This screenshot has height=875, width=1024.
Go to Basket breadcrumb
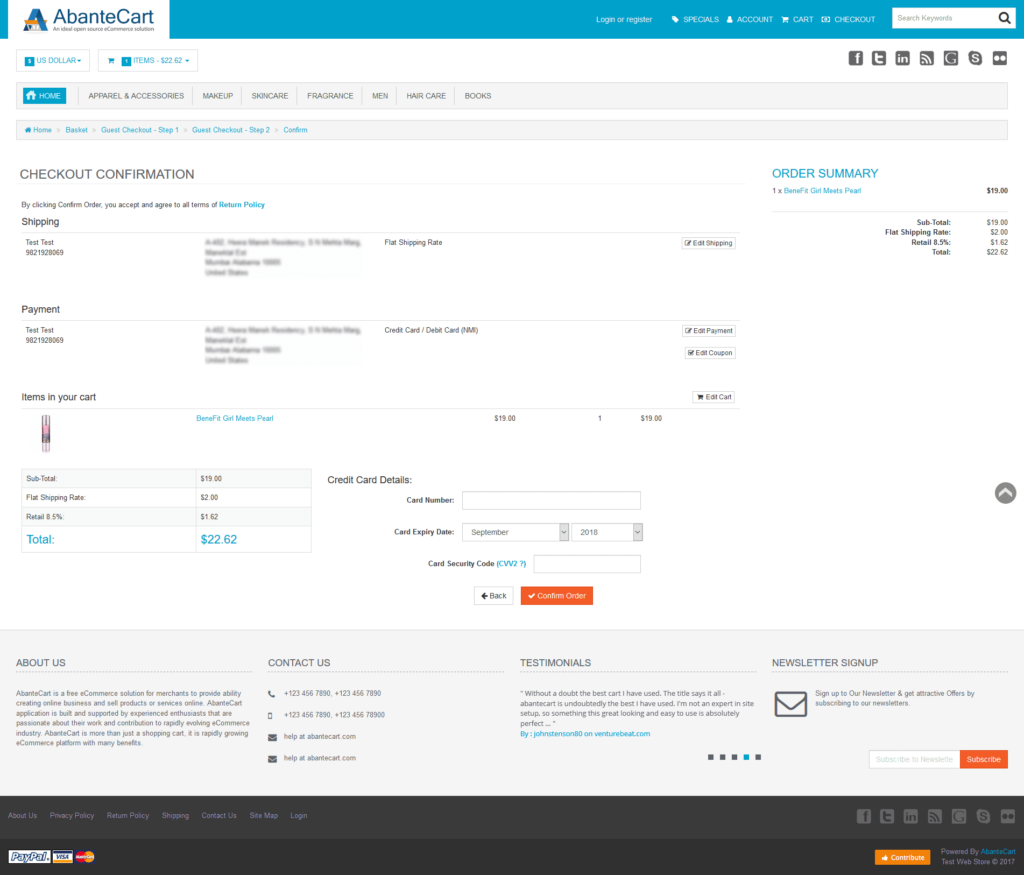click(x=76, y=130)
